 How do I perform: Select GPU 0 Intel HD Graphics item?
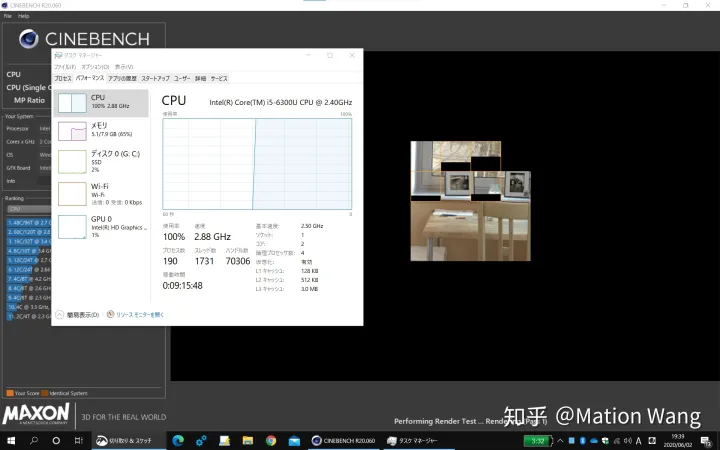101,226
